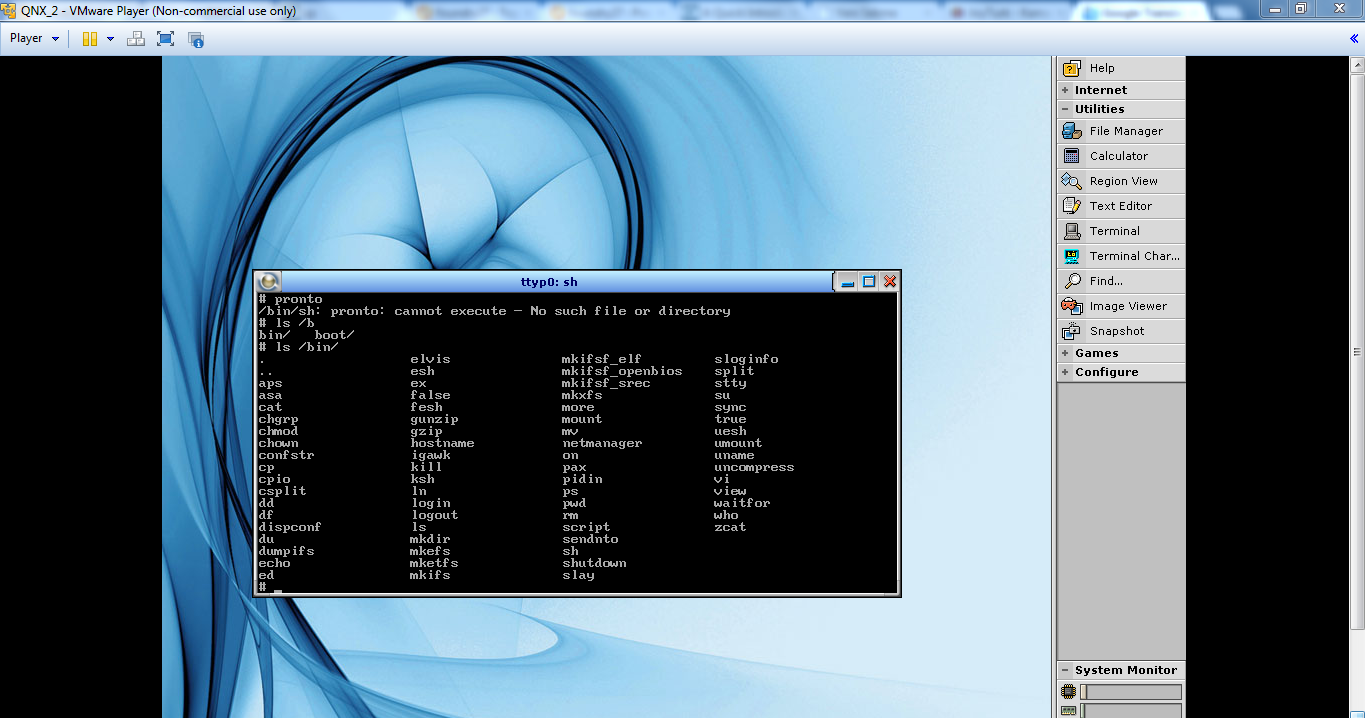This screenshot has height=718, width=1365.
Task: Pause the virtual machine with the pause button
Action: click(90, 39)
